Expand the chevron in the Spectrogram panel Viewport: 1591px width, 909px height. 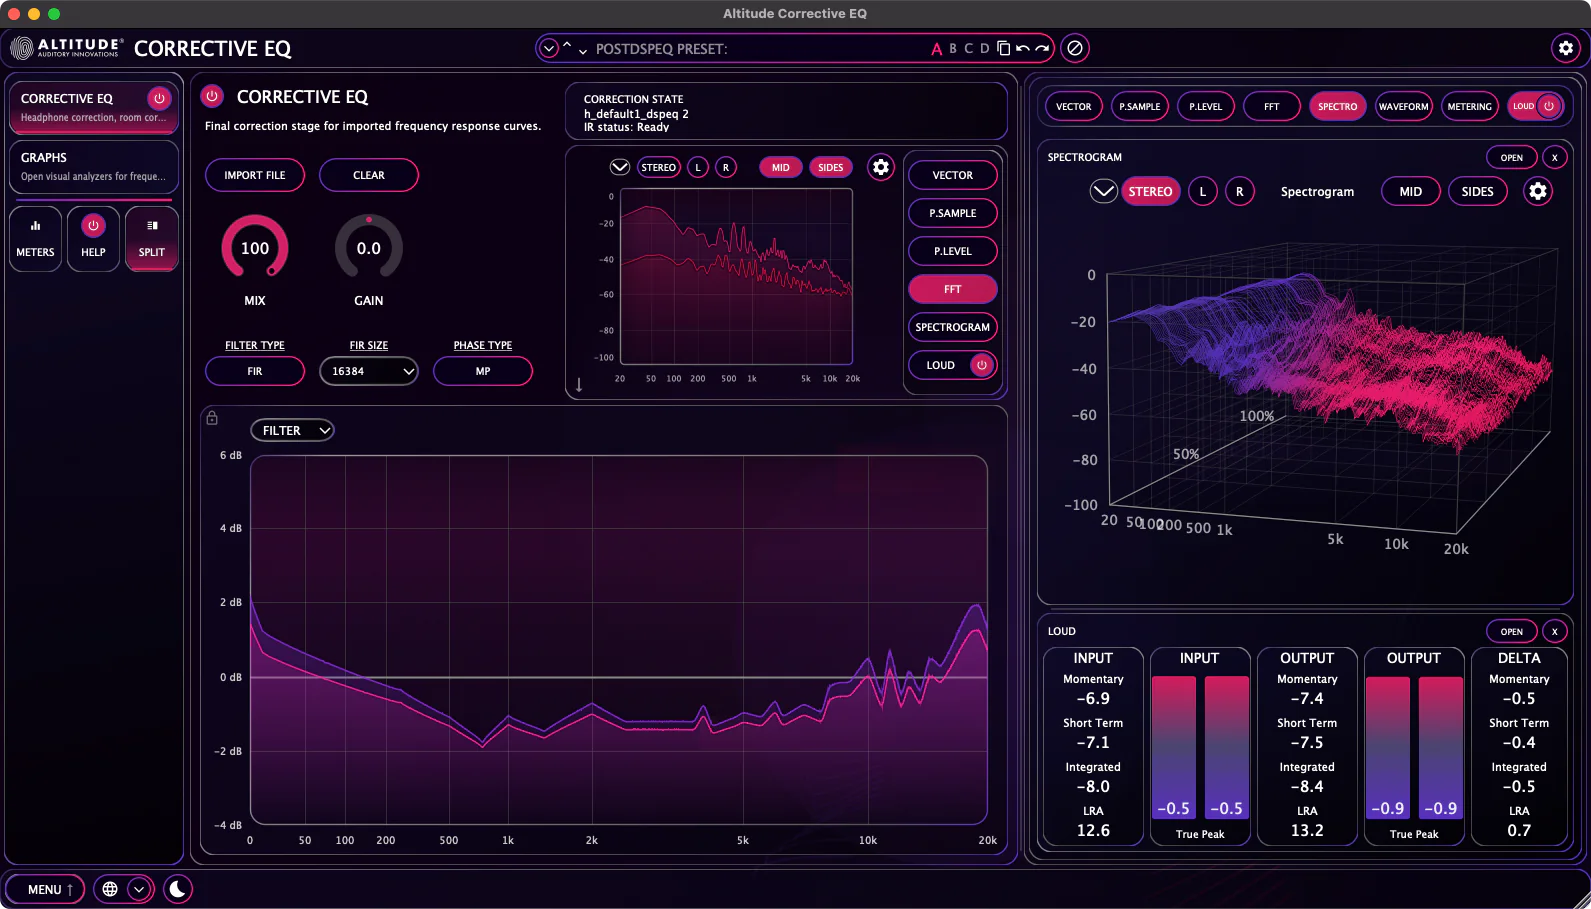click(1104, 191)
